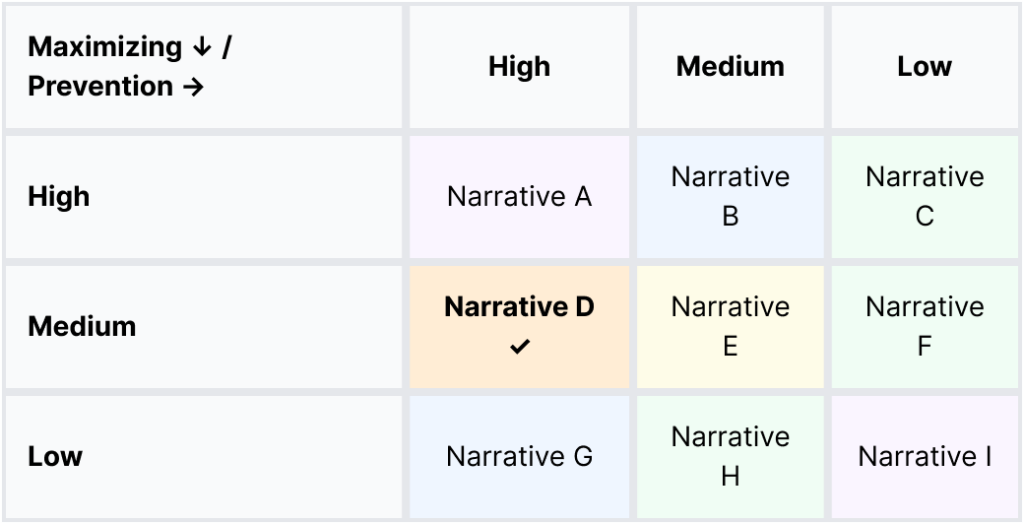The width and height of the screenshot is (1024, 524).
Task: Click the checkmark under Narrative D
Action: [519, 347]
